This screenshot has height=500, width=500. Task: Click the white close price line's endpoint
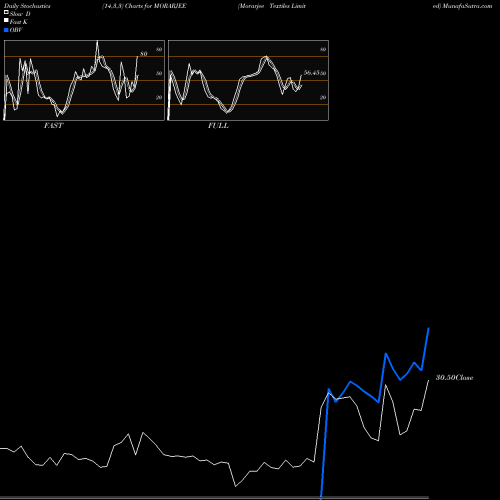(429, 380)
